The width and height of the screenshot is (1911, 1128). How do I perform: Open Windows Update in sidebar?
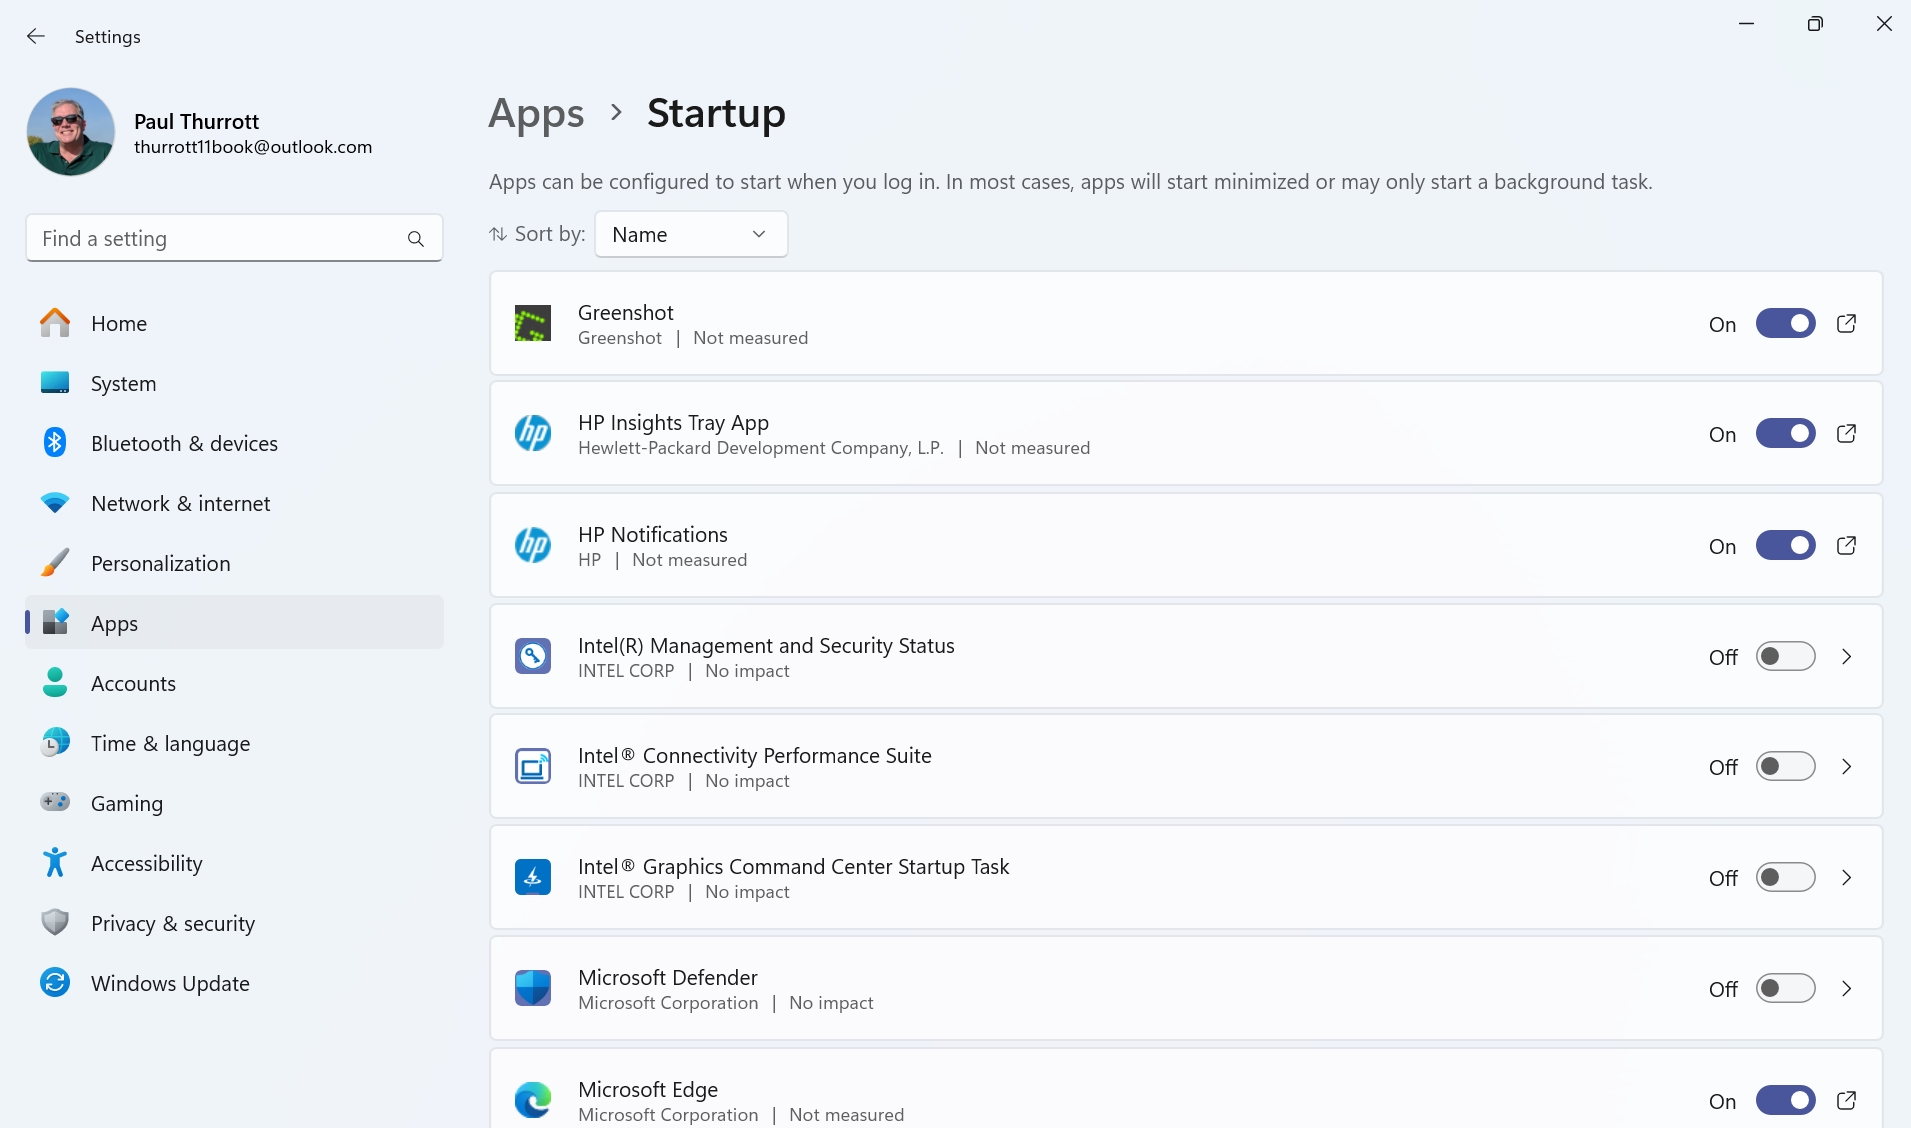tap(170, 984)
